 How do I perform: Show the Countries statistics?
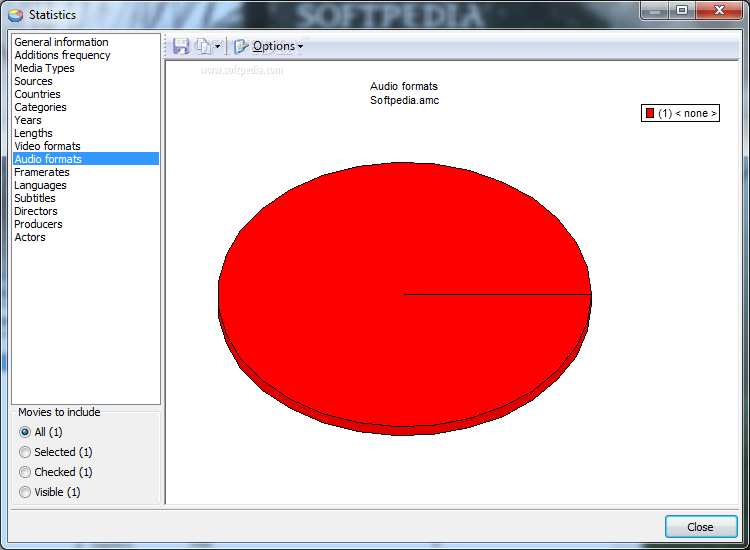[x=86, y=94]
